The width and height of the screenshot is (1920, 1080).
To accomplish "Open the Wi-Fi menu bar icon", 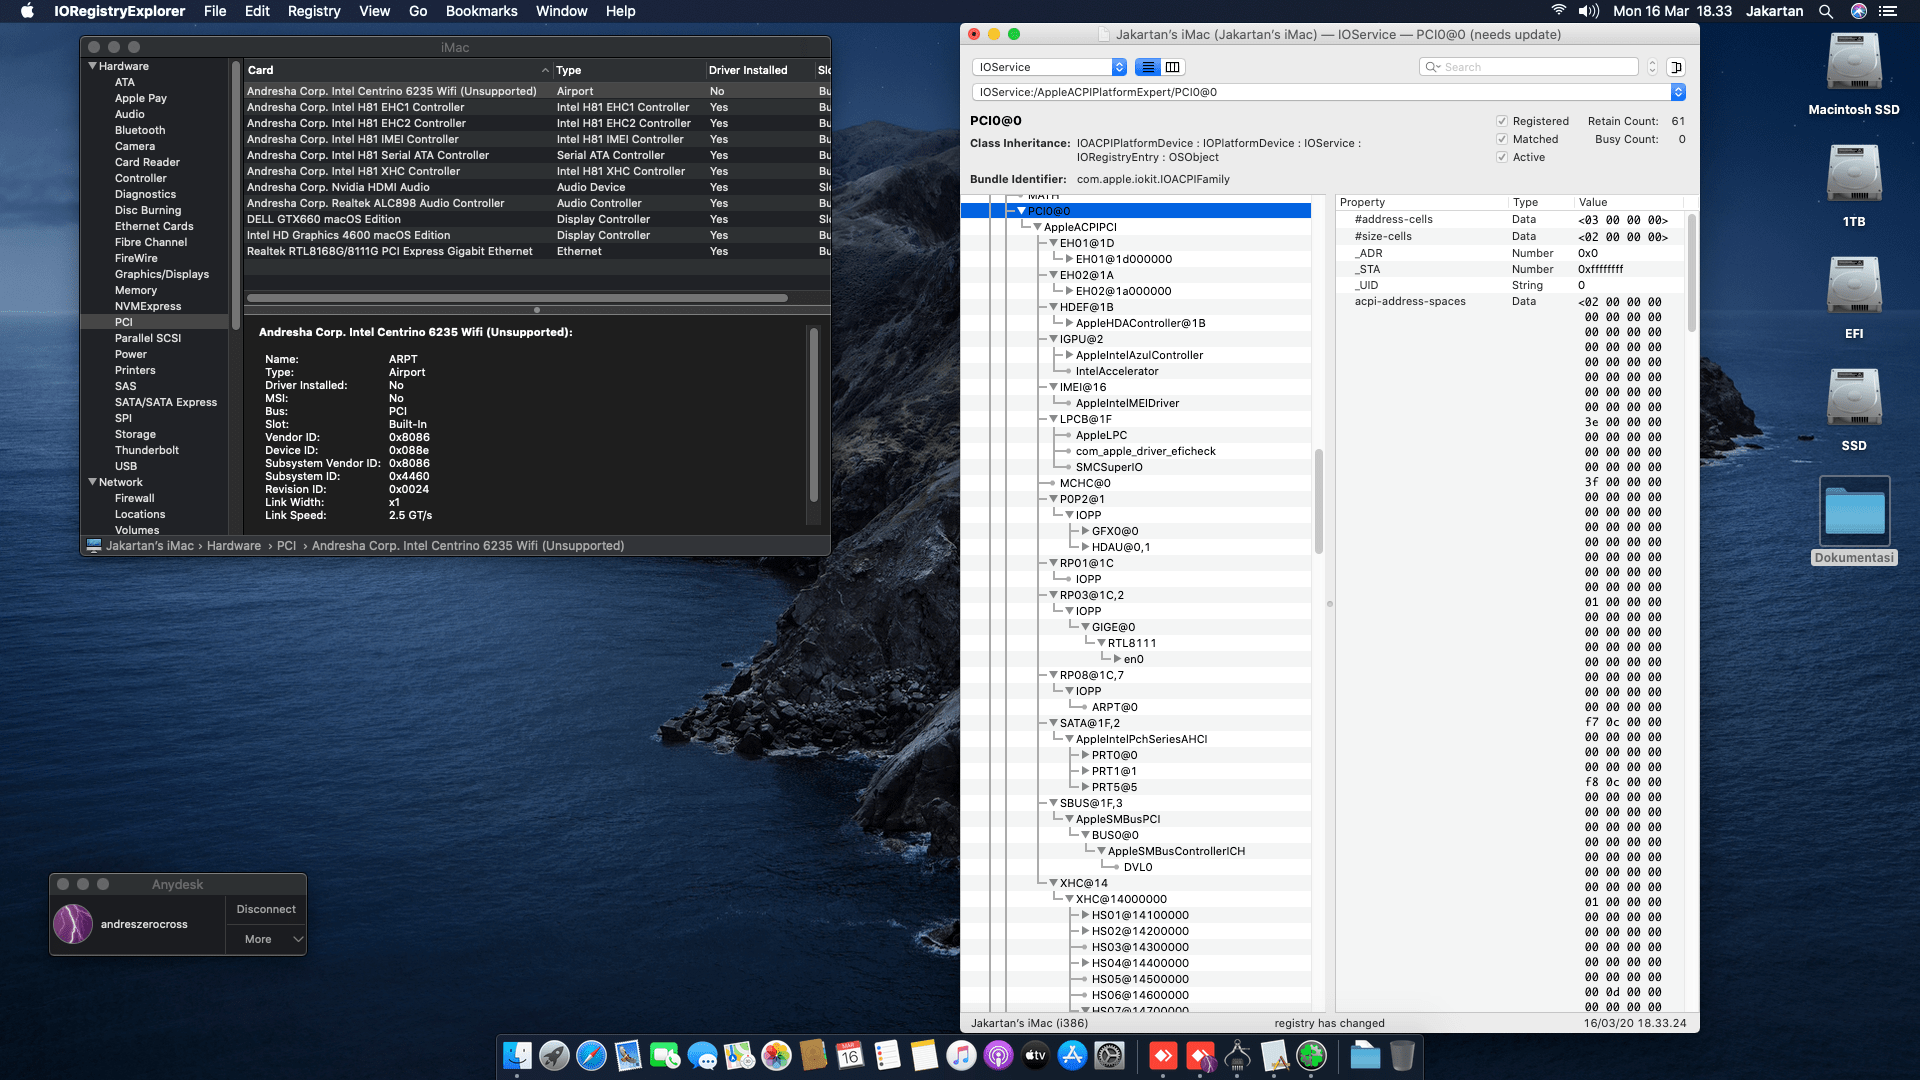I will click(x=1558, y=11).
